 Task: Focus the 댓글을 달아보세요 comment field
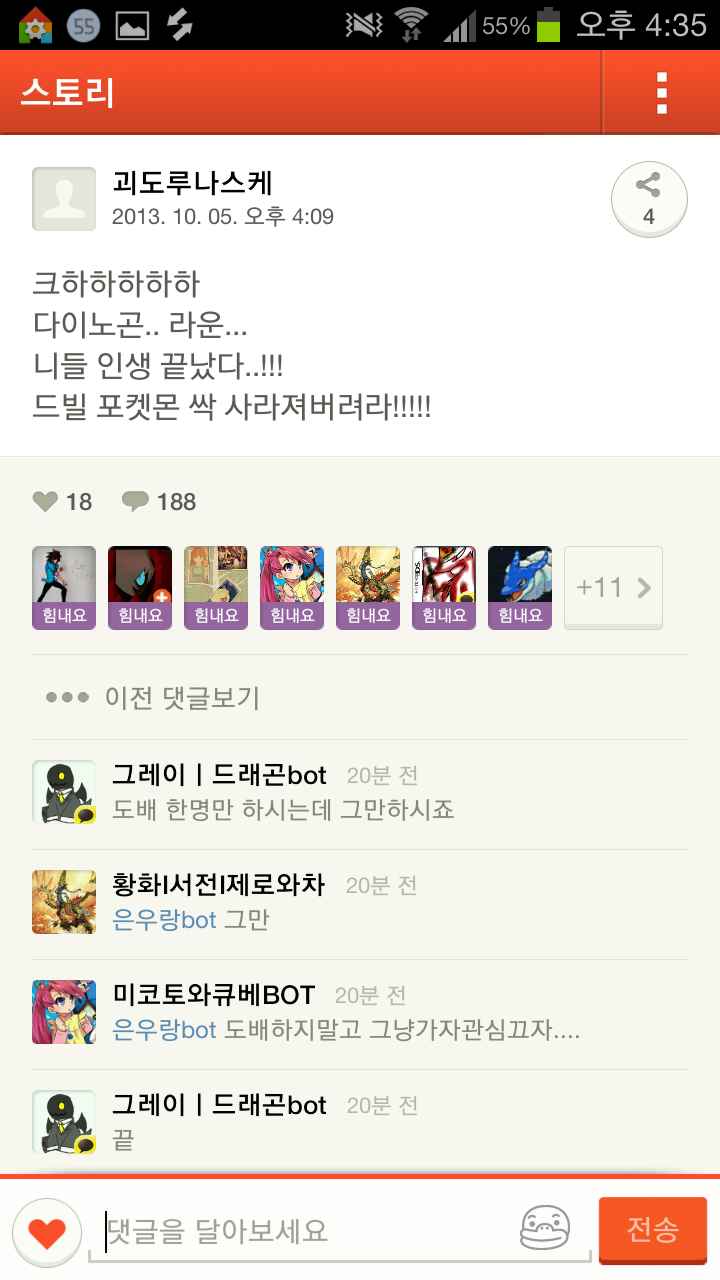click(x=298, y=1230)
